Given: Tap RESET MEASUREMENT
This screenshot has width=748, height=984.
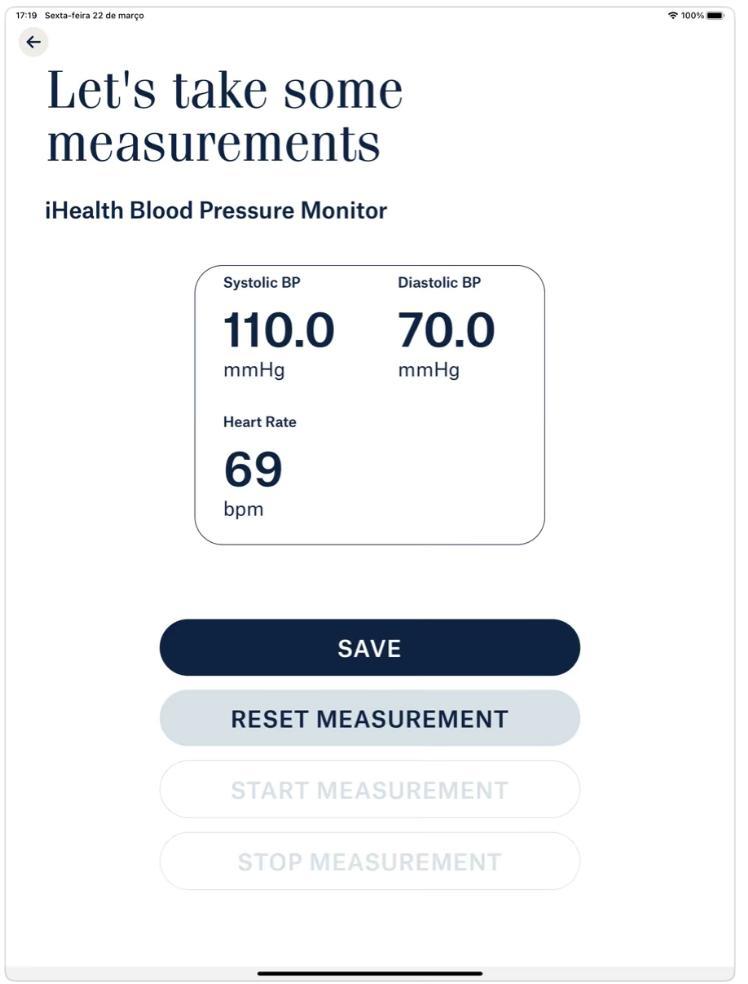Looking at the screenshot, I should point(370,718).
